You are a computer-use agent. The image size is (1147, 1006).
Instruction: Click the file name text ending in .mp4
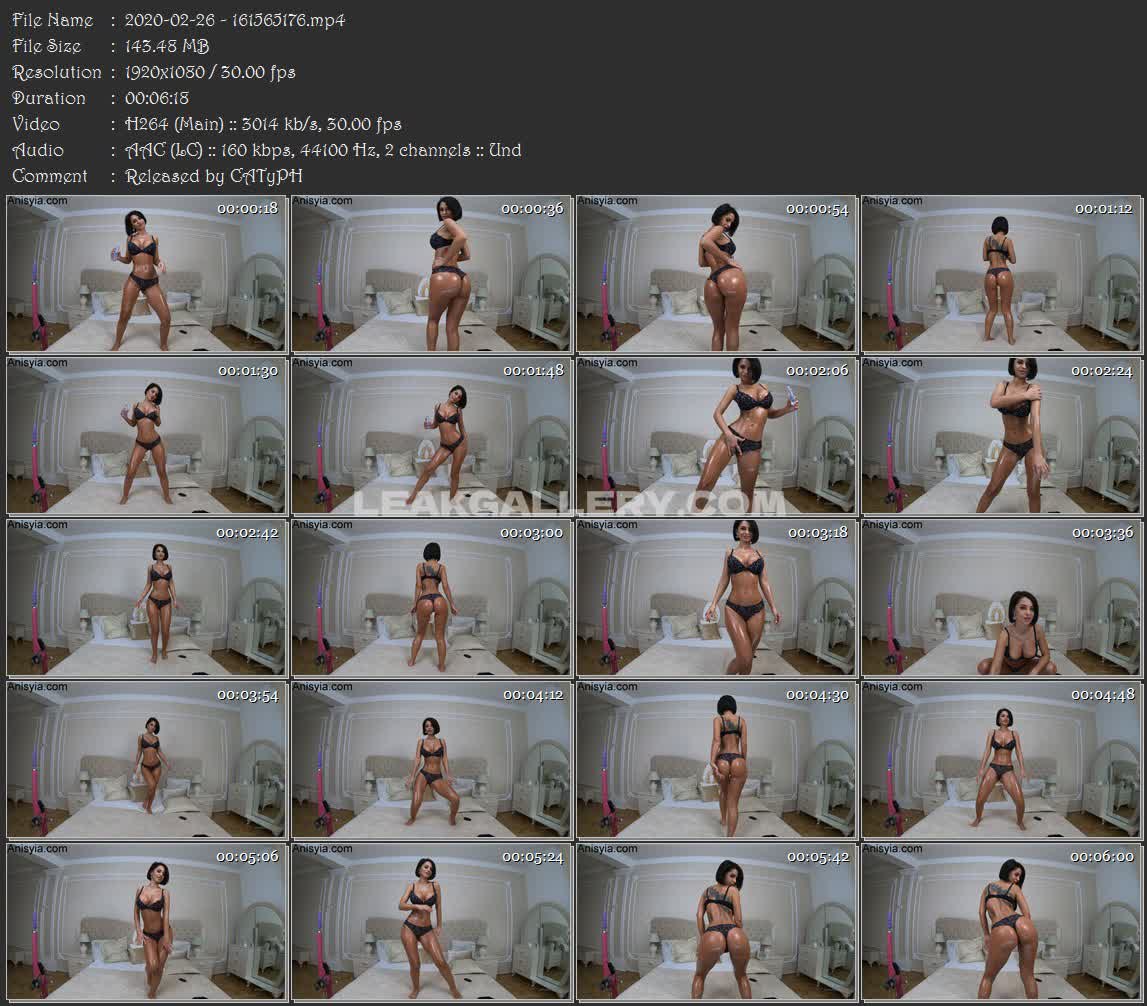click(x=235, y=20)
